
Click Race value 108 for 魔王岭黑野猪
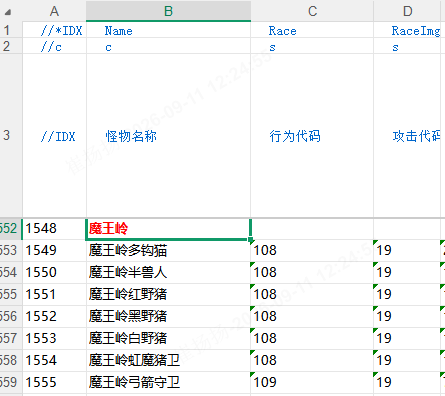click(312, 316)
